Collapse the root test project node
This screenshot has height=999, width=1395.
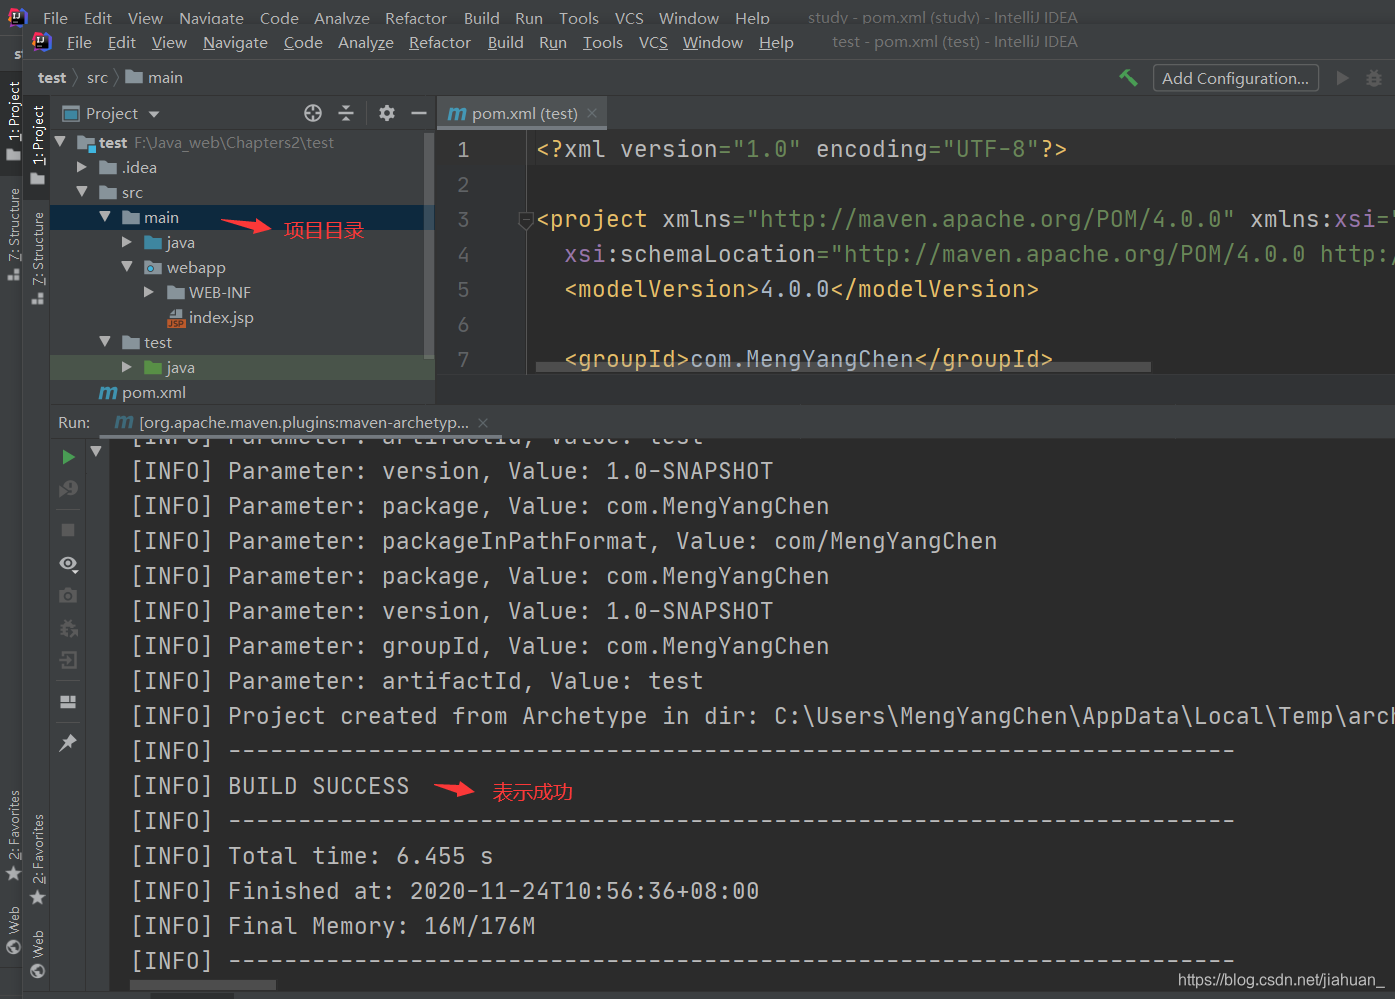point(60,142)
